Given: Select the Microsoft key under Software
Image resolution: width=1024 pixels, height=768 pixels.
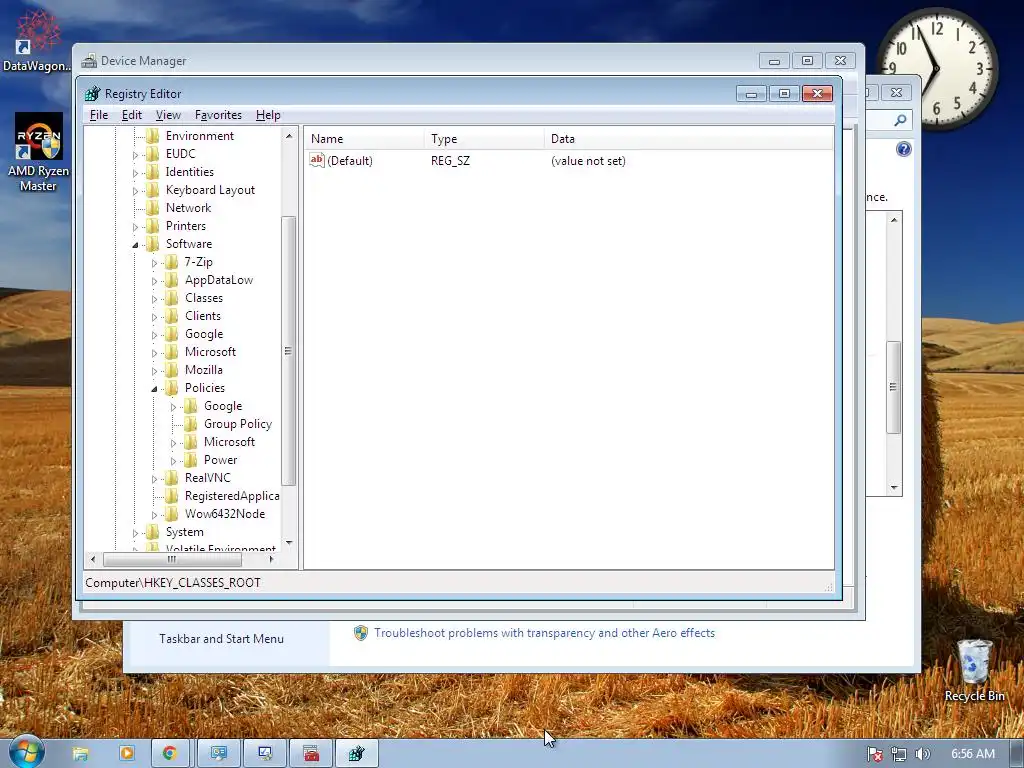Looking at the screenshot, I should point(210,352).
